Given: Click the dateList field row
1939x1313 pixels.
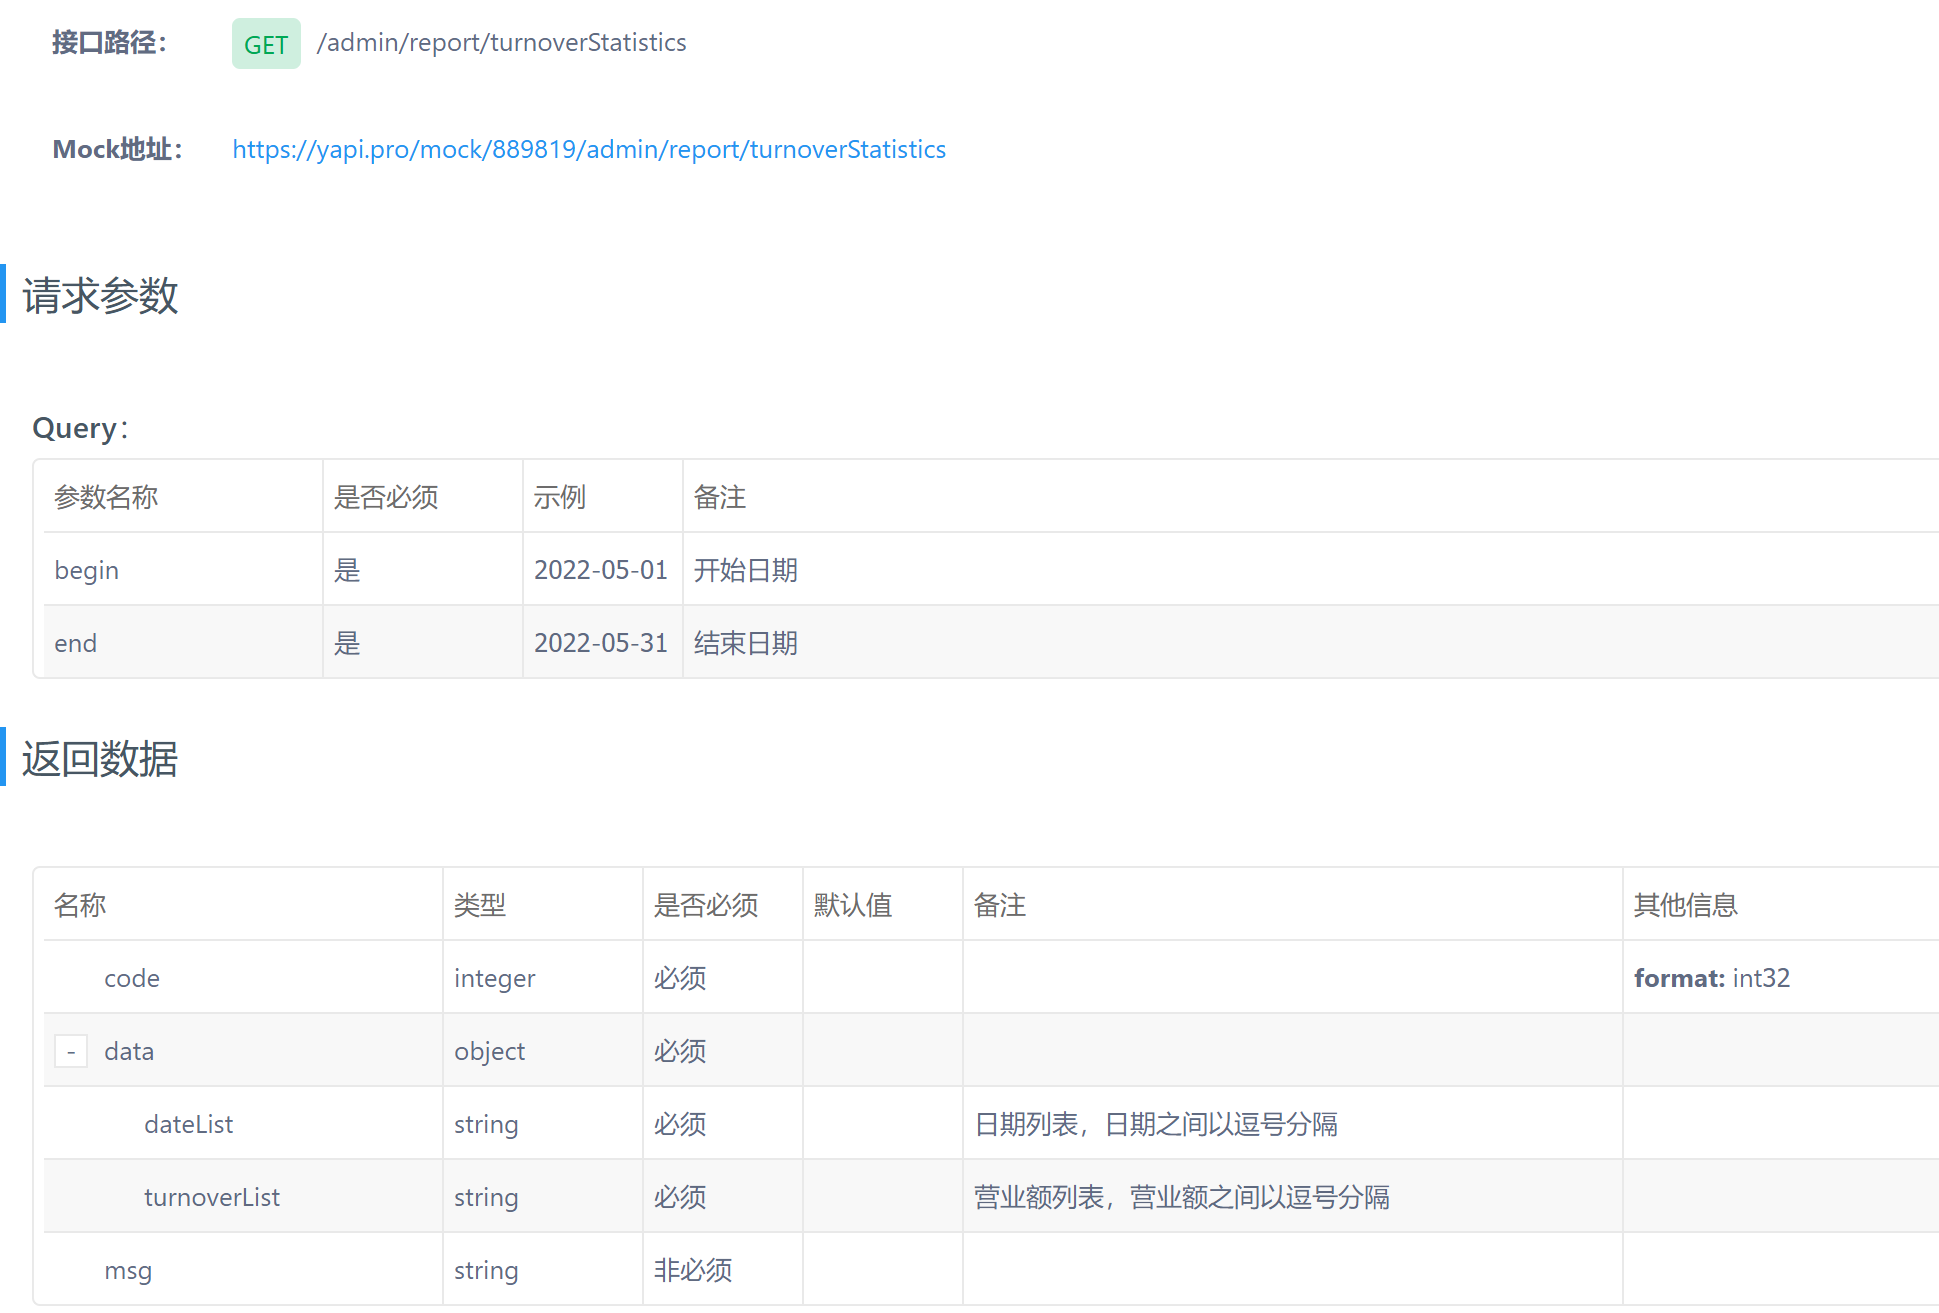Looking at the screenshot, I should (x=188, y=1124).
